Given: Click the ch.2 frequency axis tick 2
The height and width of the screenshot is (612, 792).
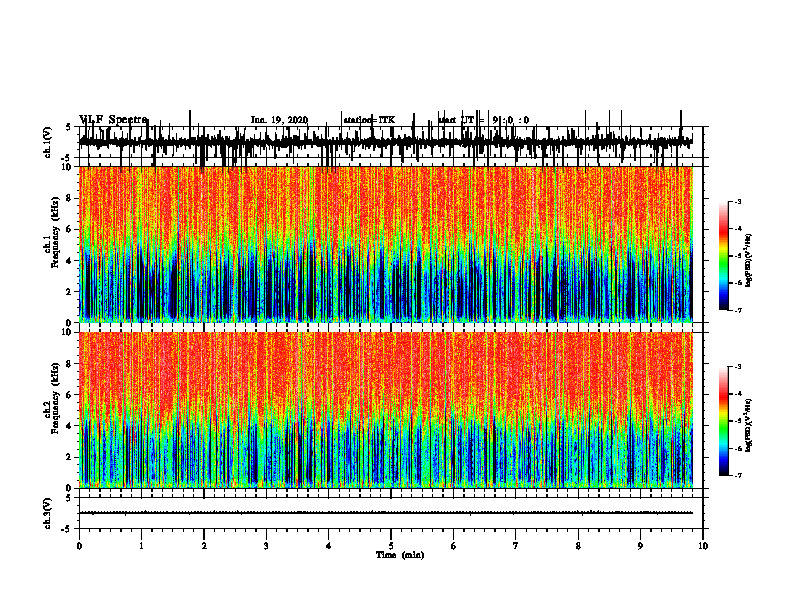Looking at the screenshot, I should click(69, 457).
